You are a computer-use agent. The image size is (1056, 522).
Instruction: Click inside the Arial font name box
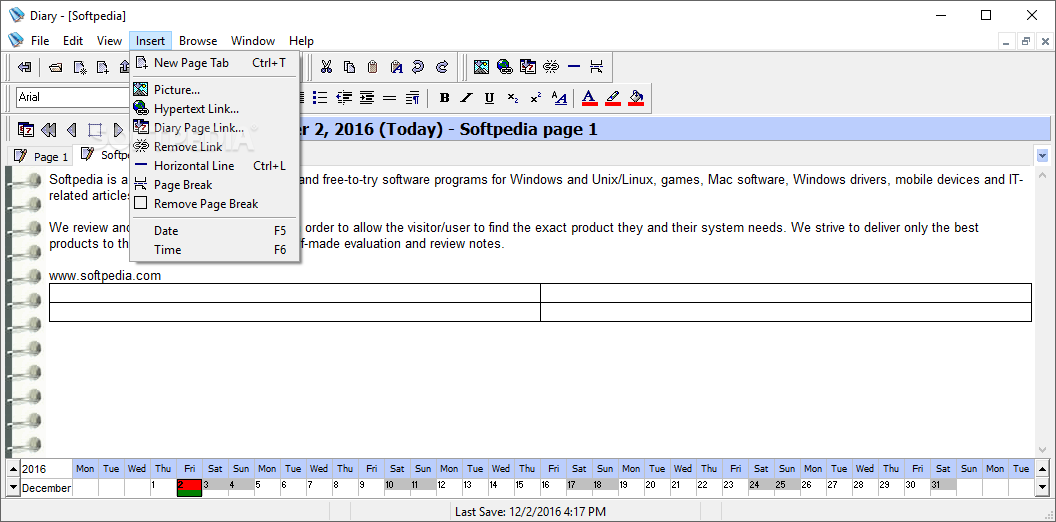[73, 97]
